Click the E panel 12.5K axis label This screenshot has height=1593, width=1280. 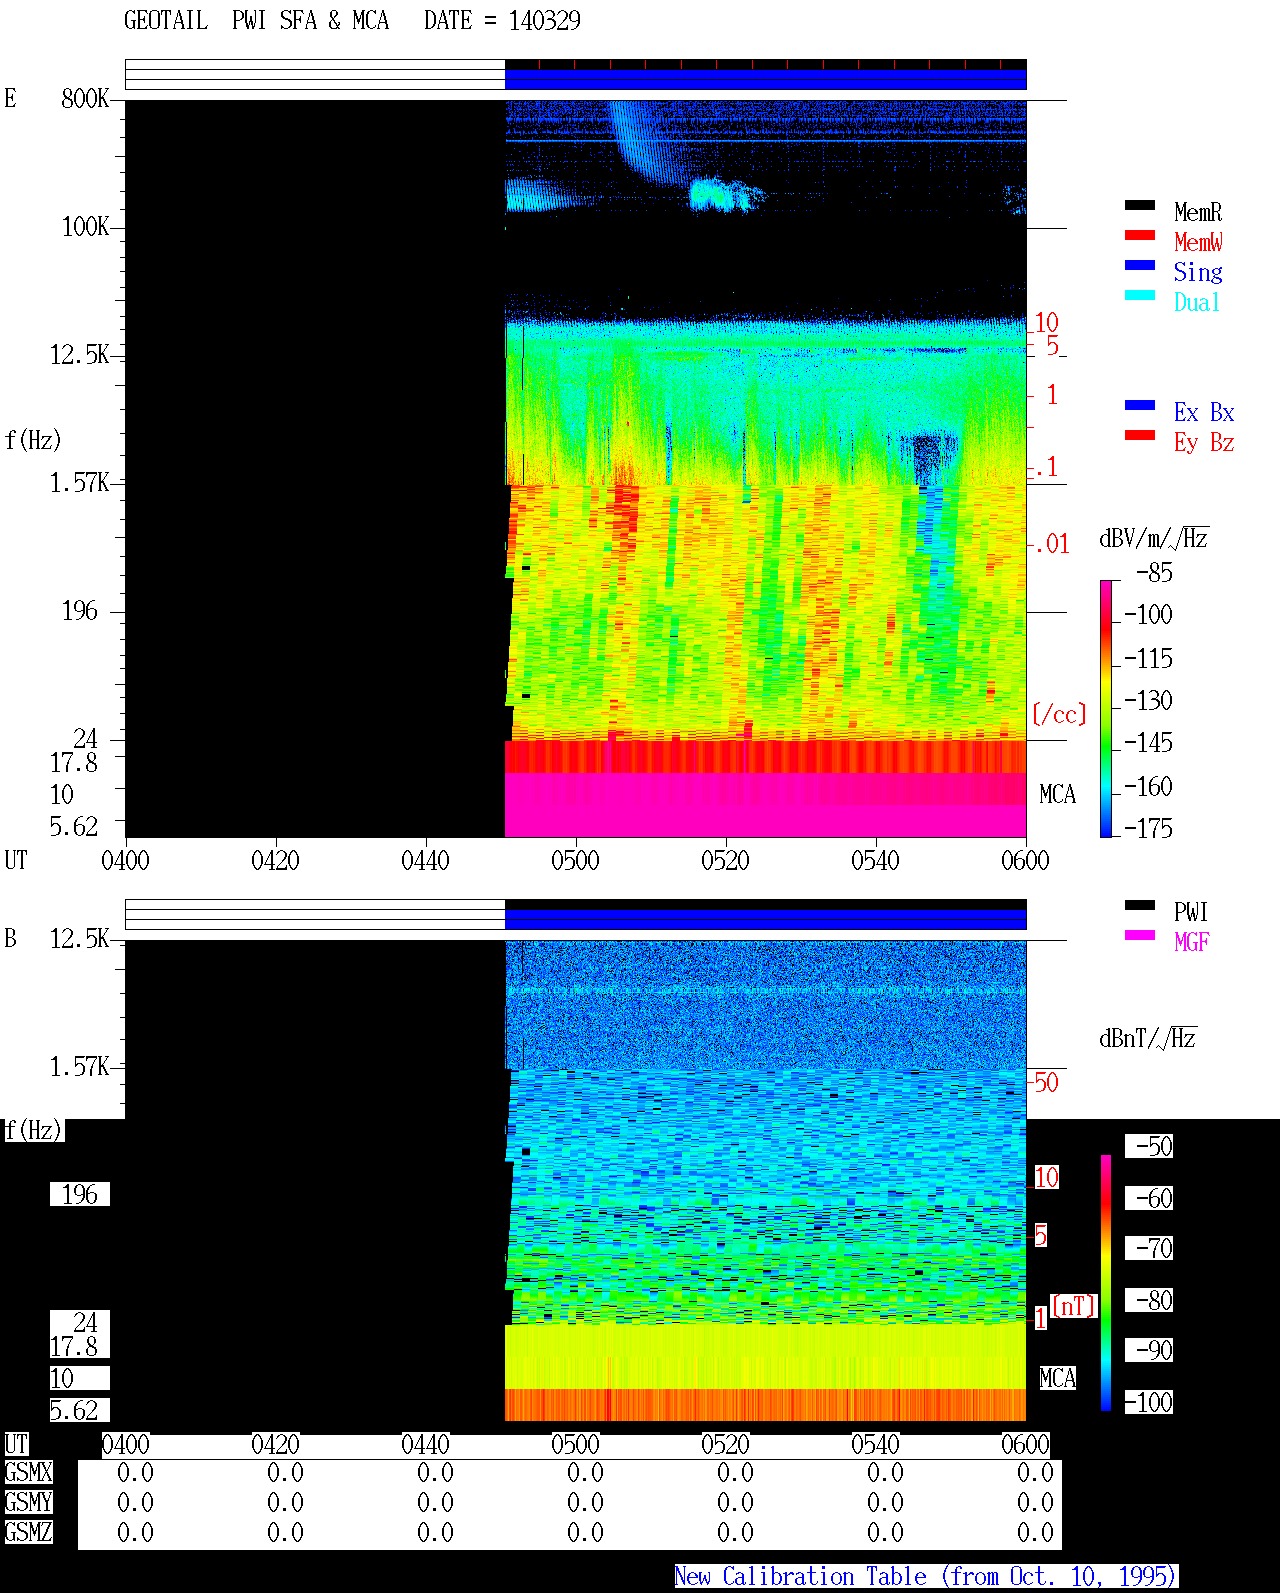pos(79,354)
